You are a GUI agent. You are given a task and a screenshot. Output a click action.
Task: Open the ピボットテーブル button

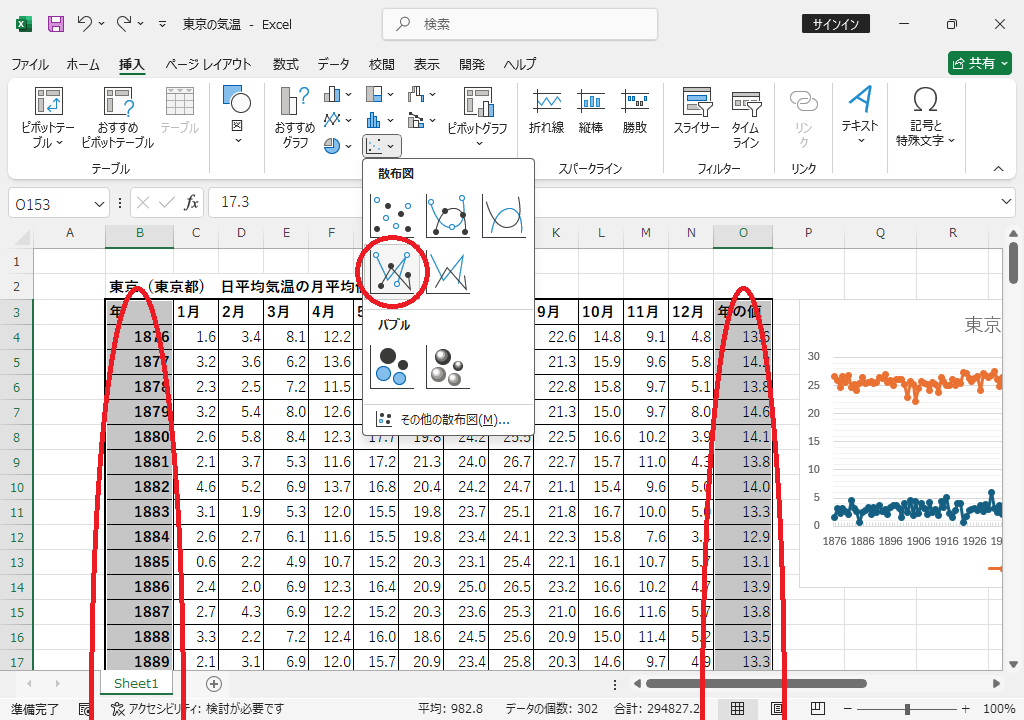pos(48,118)
